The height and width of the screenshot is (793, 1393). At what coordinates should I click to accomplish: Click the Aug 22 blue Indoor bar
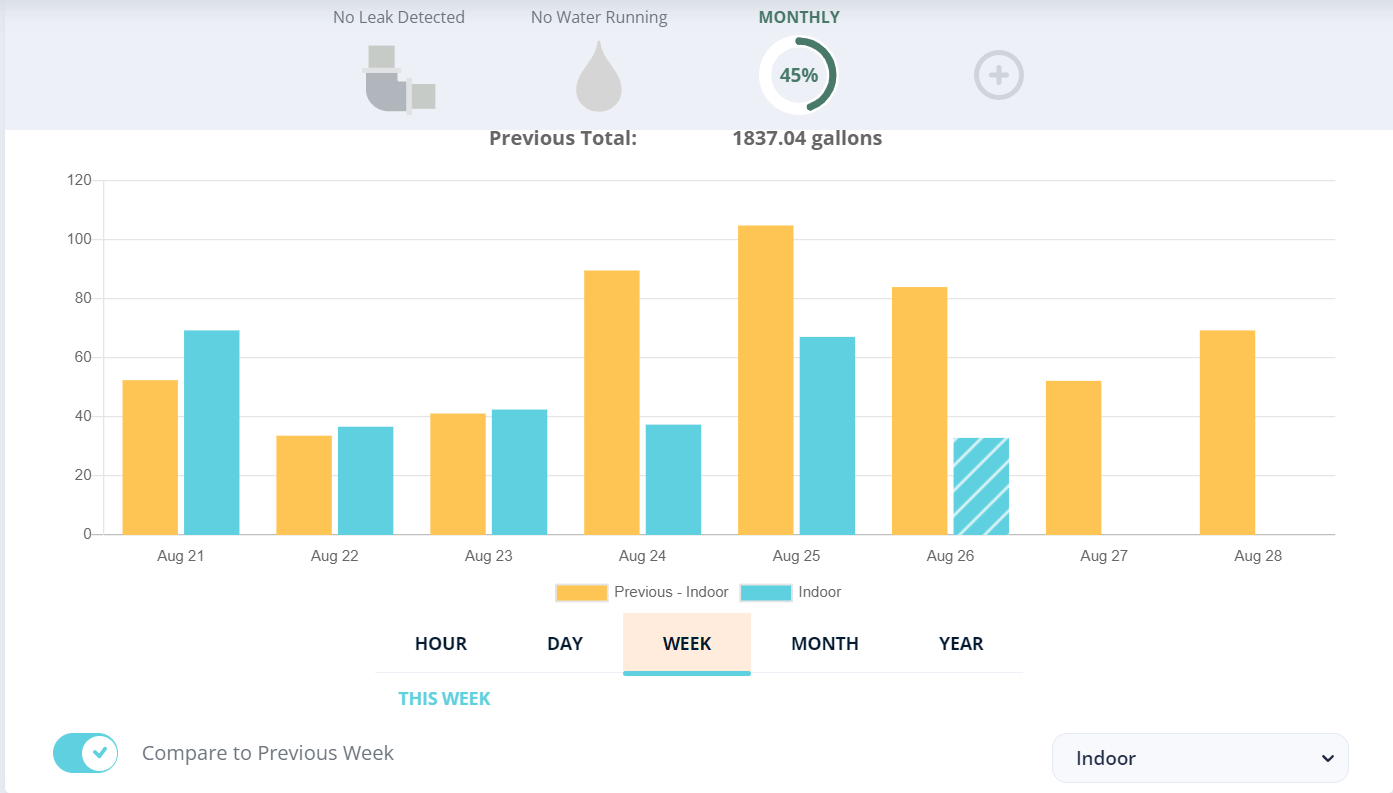pos(365,480)
